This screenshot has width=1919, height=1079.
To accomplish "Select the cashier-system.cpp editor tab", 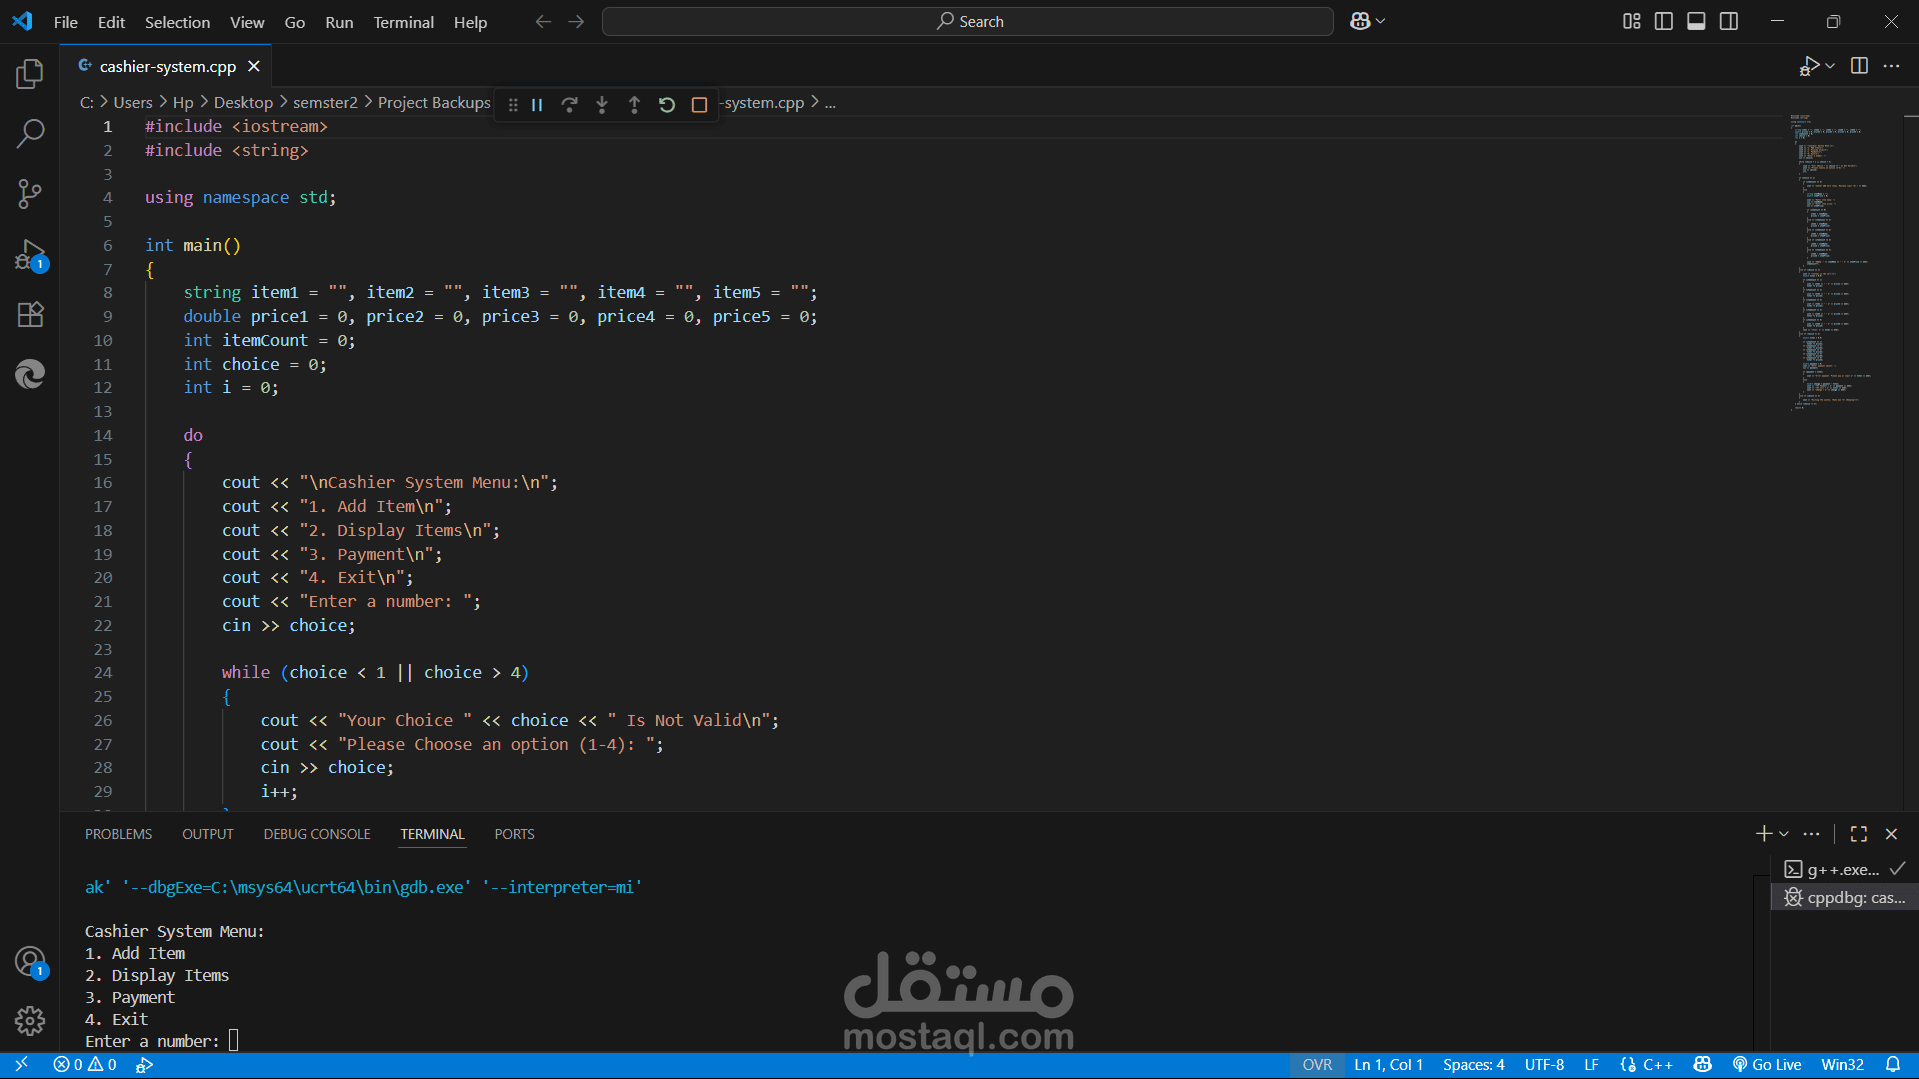I will click(167, 66).
